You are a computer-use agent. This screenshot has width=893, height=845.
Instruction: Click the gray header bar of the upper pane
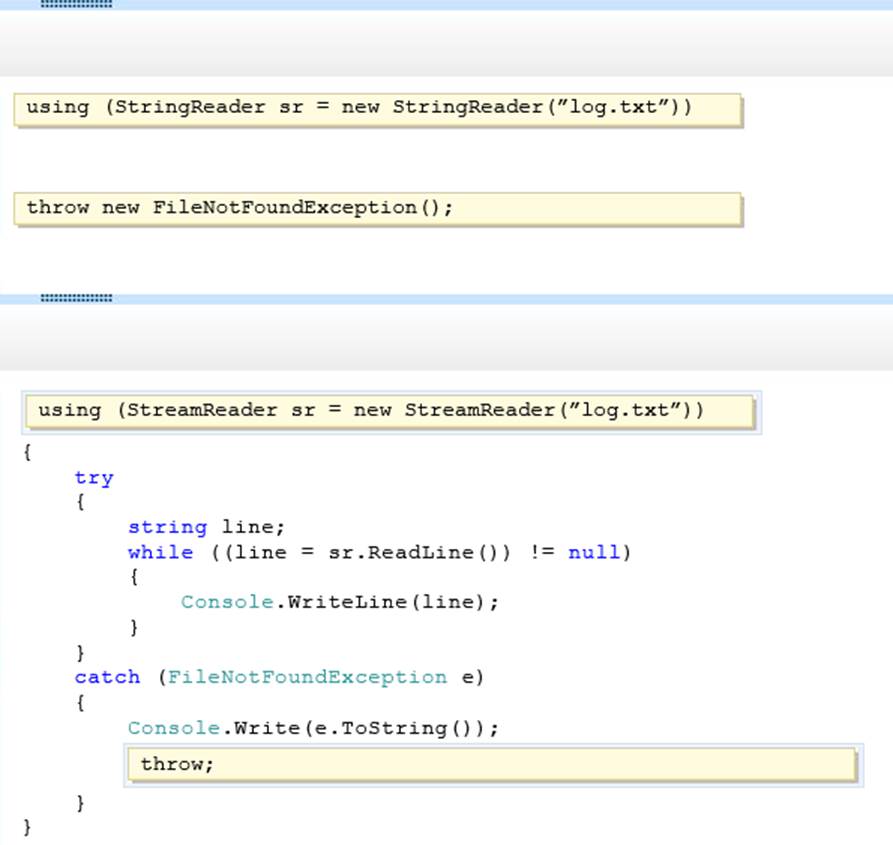coord(446,44)
